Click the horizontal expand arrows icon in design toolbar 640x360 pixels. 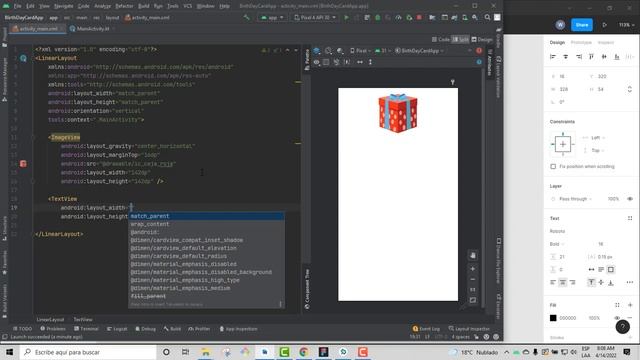360,62
